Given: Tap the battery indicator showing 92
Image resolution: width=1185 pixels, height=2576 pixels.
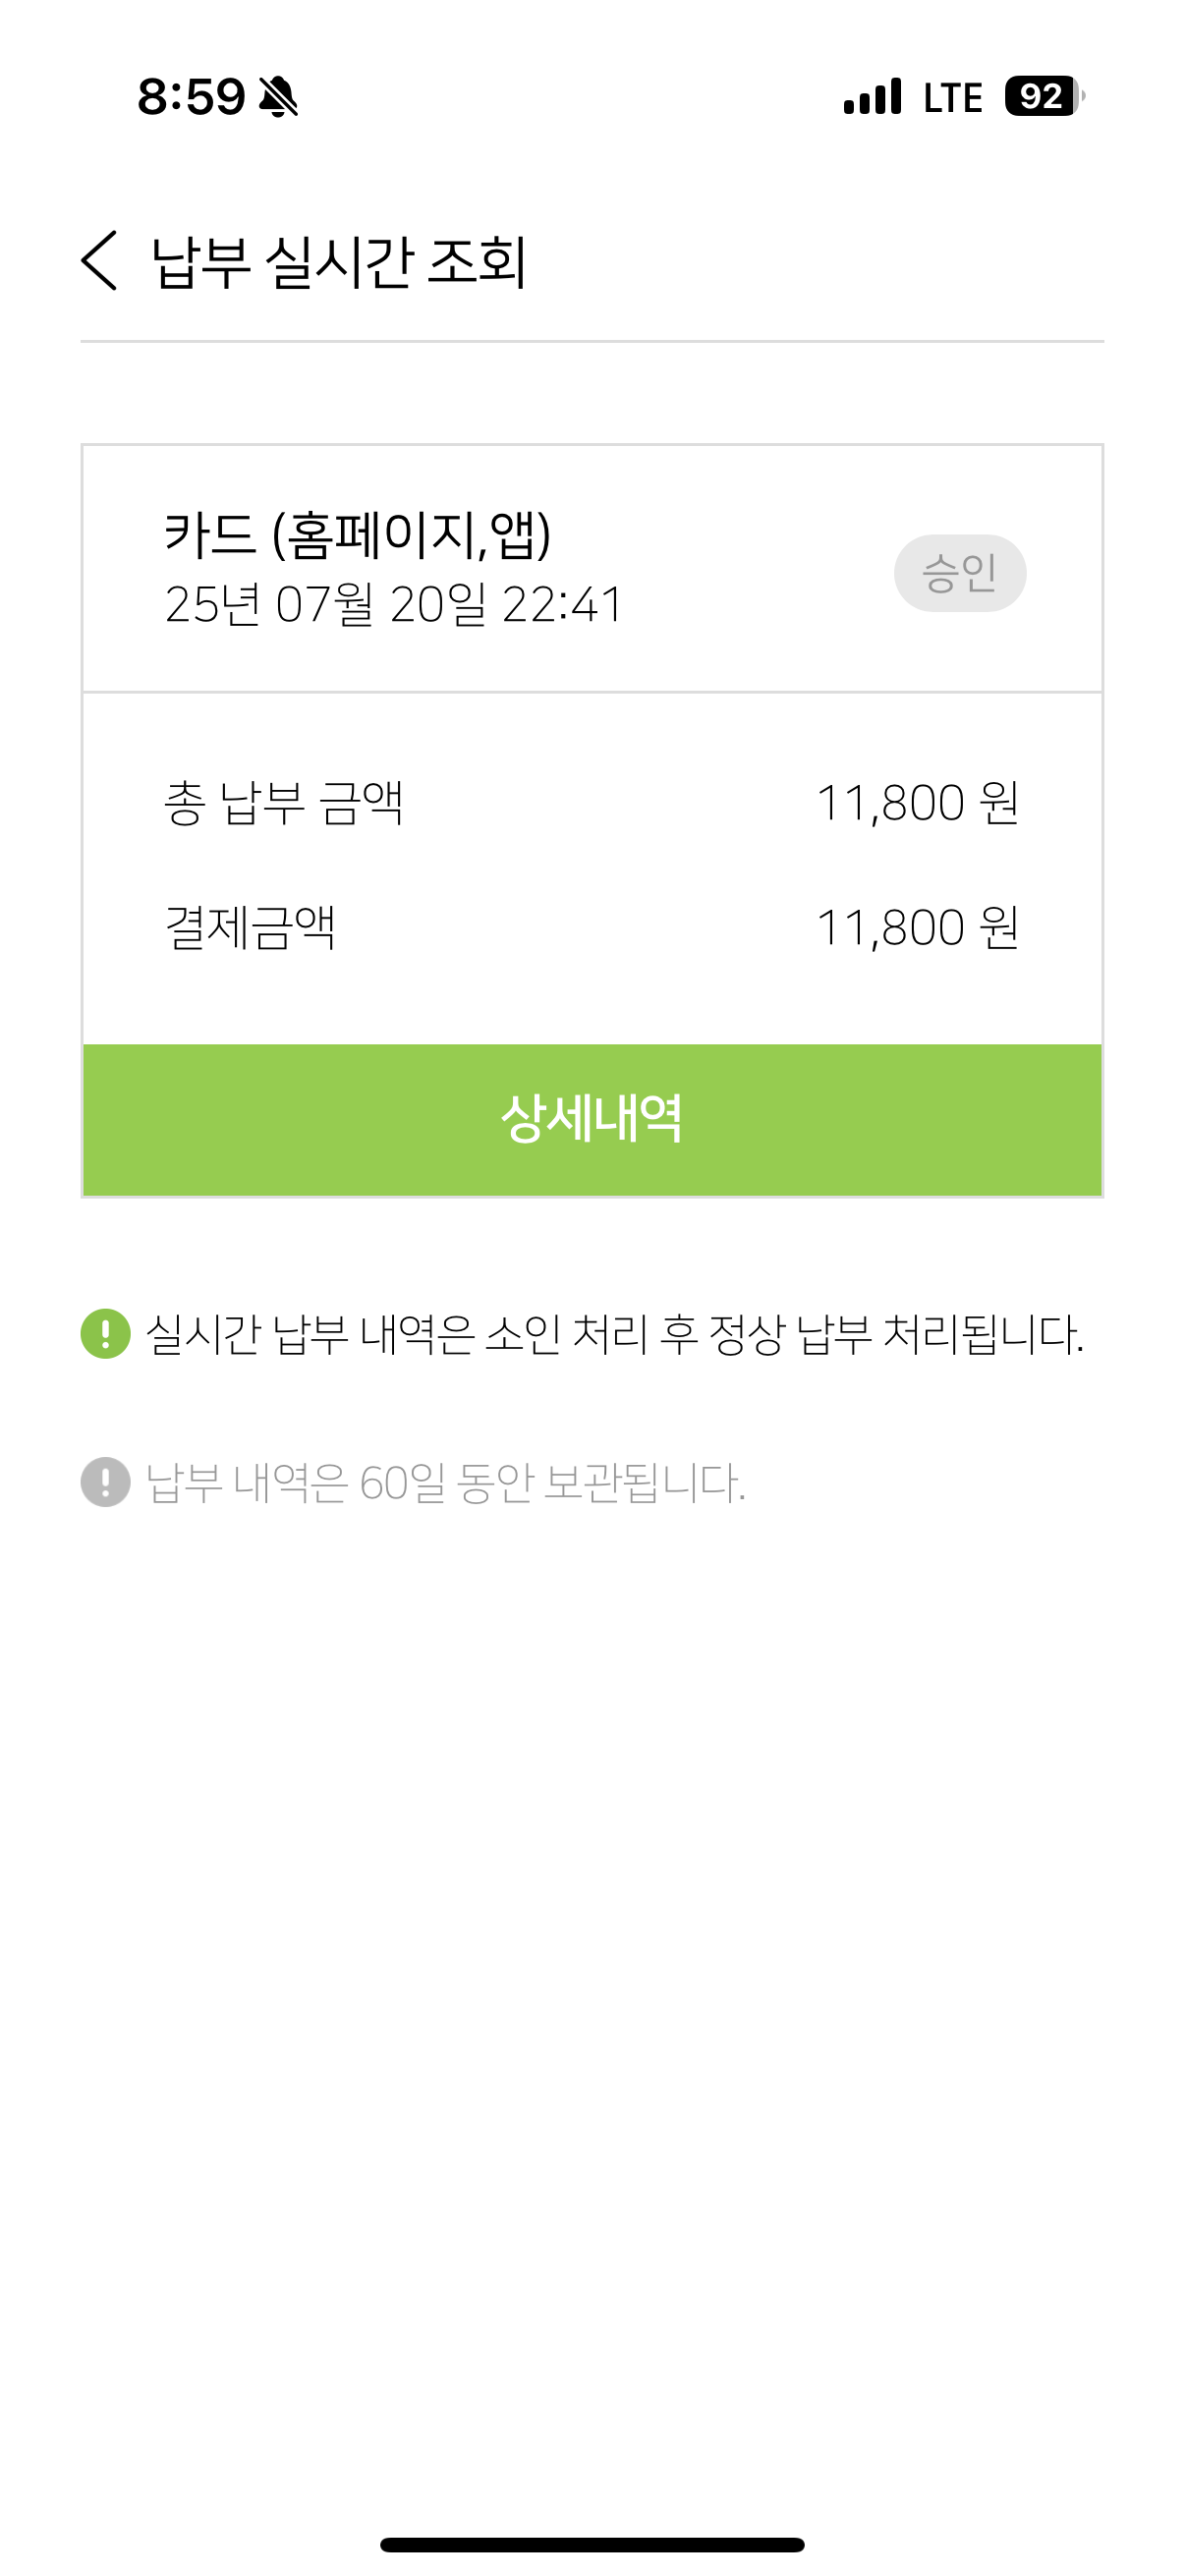Looking at the screenshot, I should (x=1043, y=97).
